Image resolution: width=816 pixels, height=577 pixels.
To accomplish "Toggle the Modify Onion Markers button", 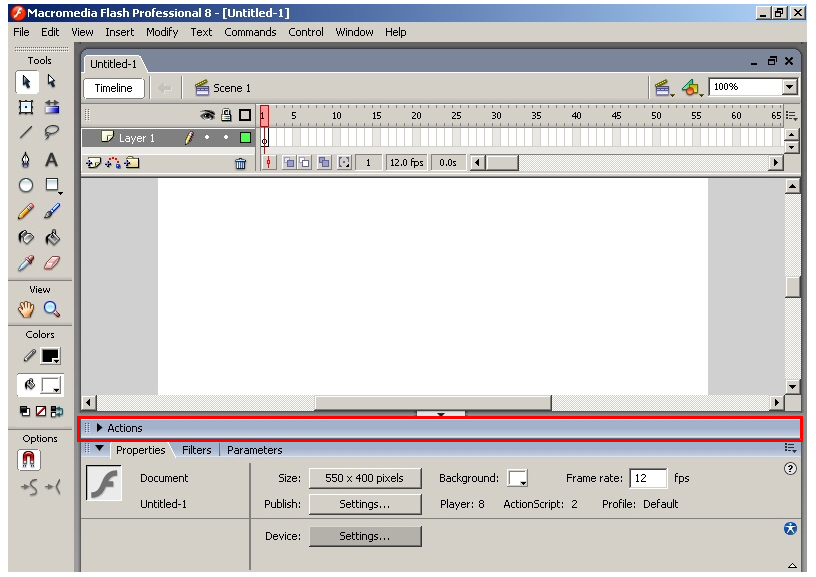I will click(344, 163).
